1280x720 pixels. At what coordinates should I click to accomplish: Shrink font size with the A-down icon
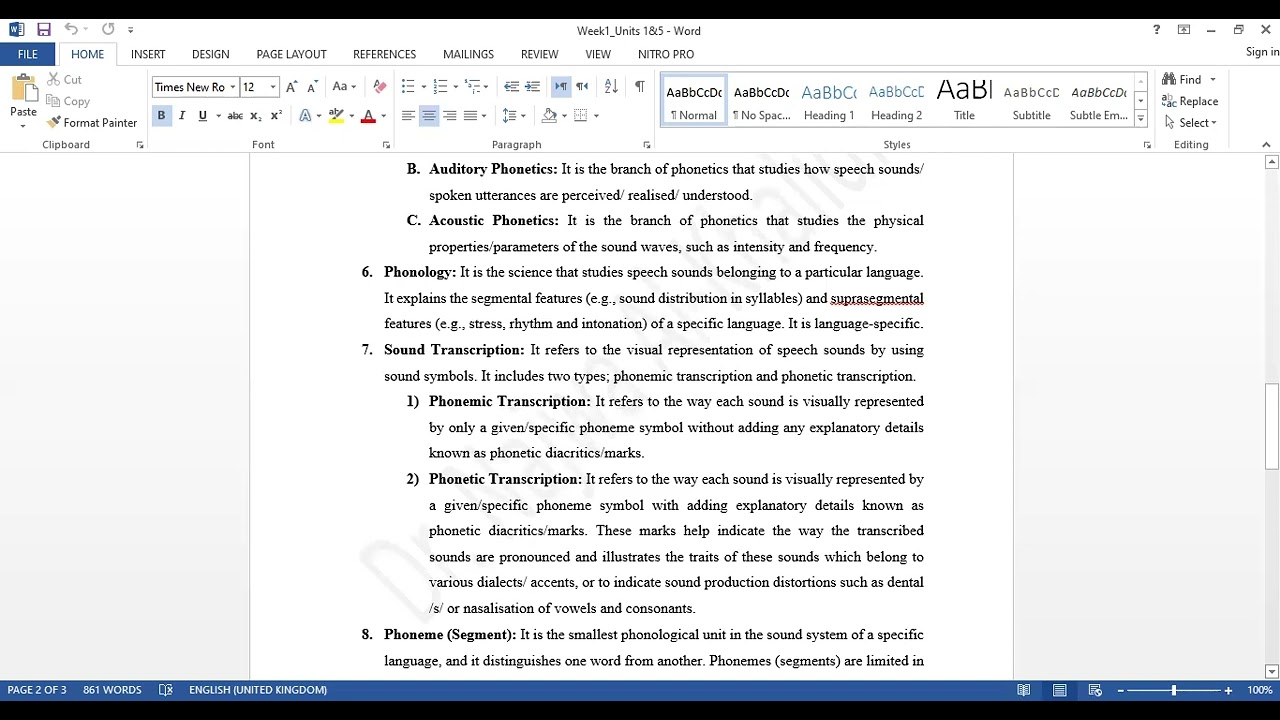click(x=312, y=87)
